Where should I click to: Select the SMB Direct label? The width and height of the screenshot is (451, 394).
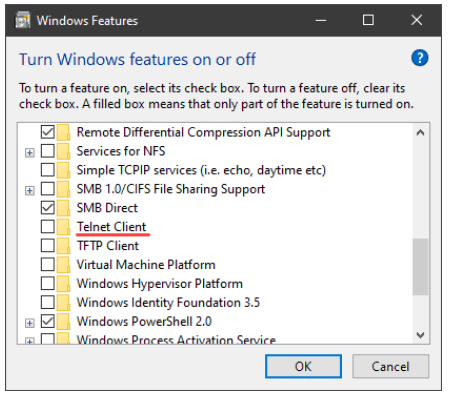click(x=107, y=208)
